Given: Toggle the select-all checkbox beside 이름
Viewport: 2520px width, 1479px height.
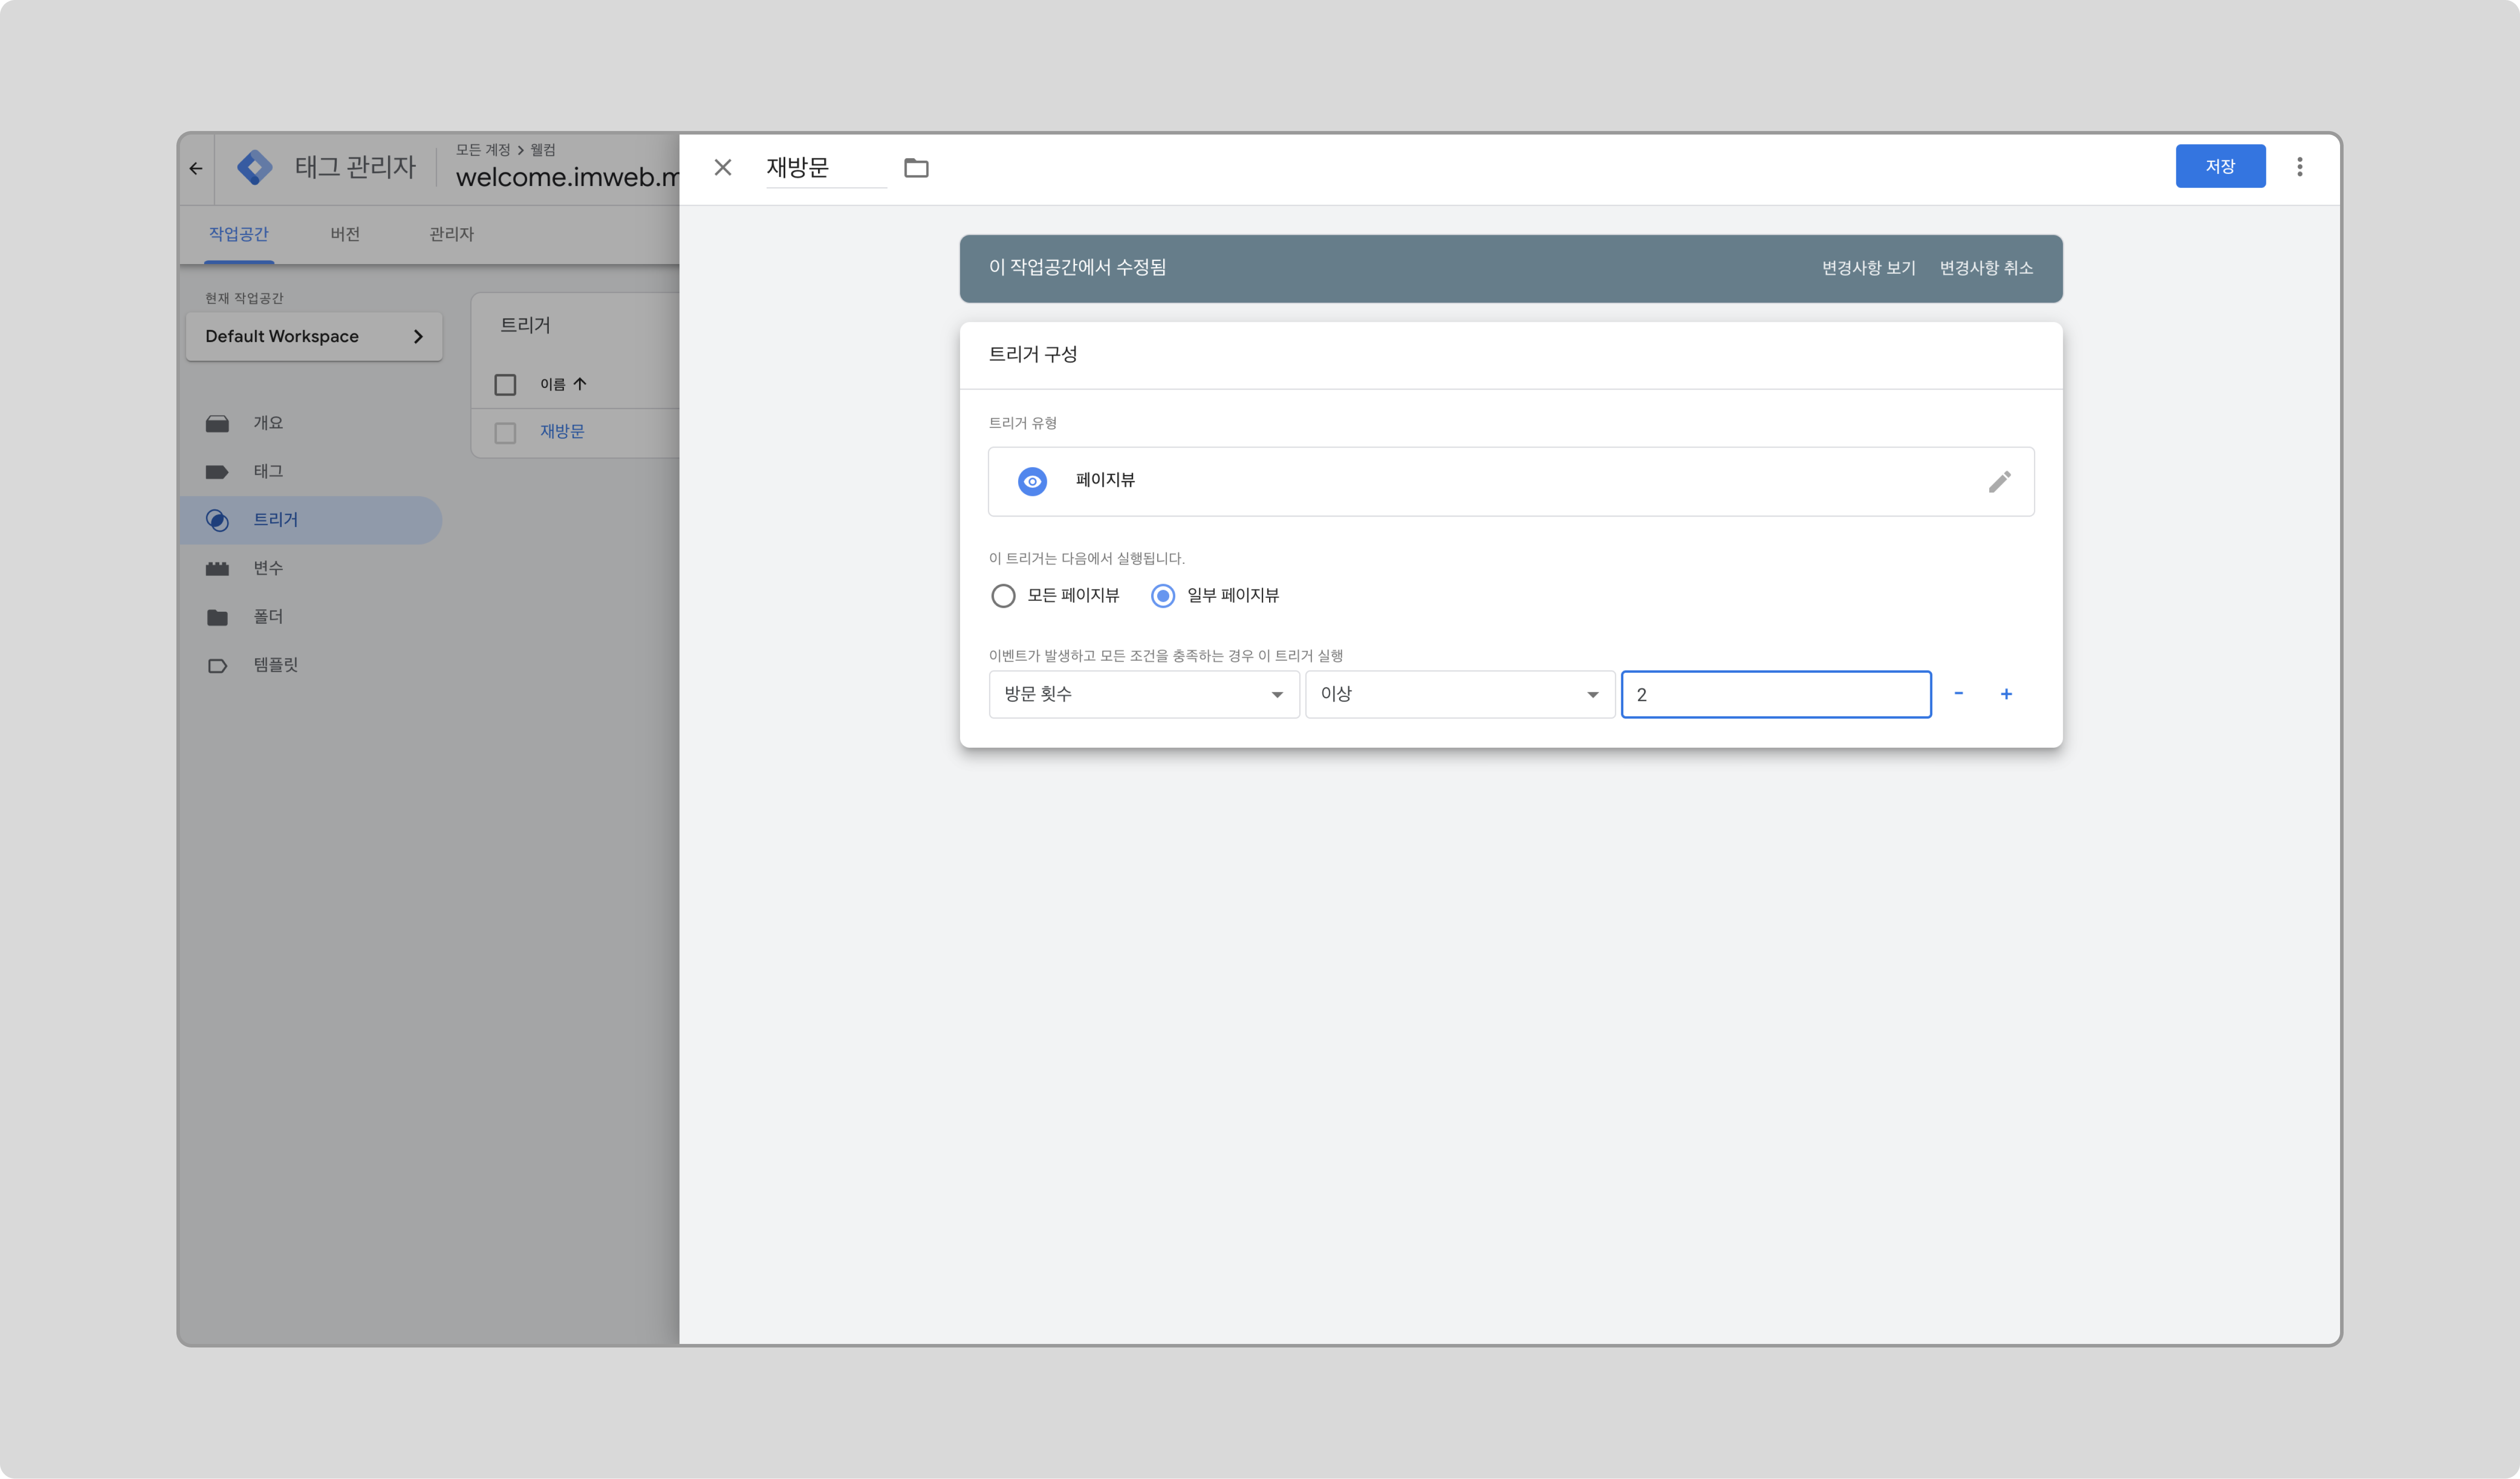Looking at the screenshot, I should tap(505, 384).
